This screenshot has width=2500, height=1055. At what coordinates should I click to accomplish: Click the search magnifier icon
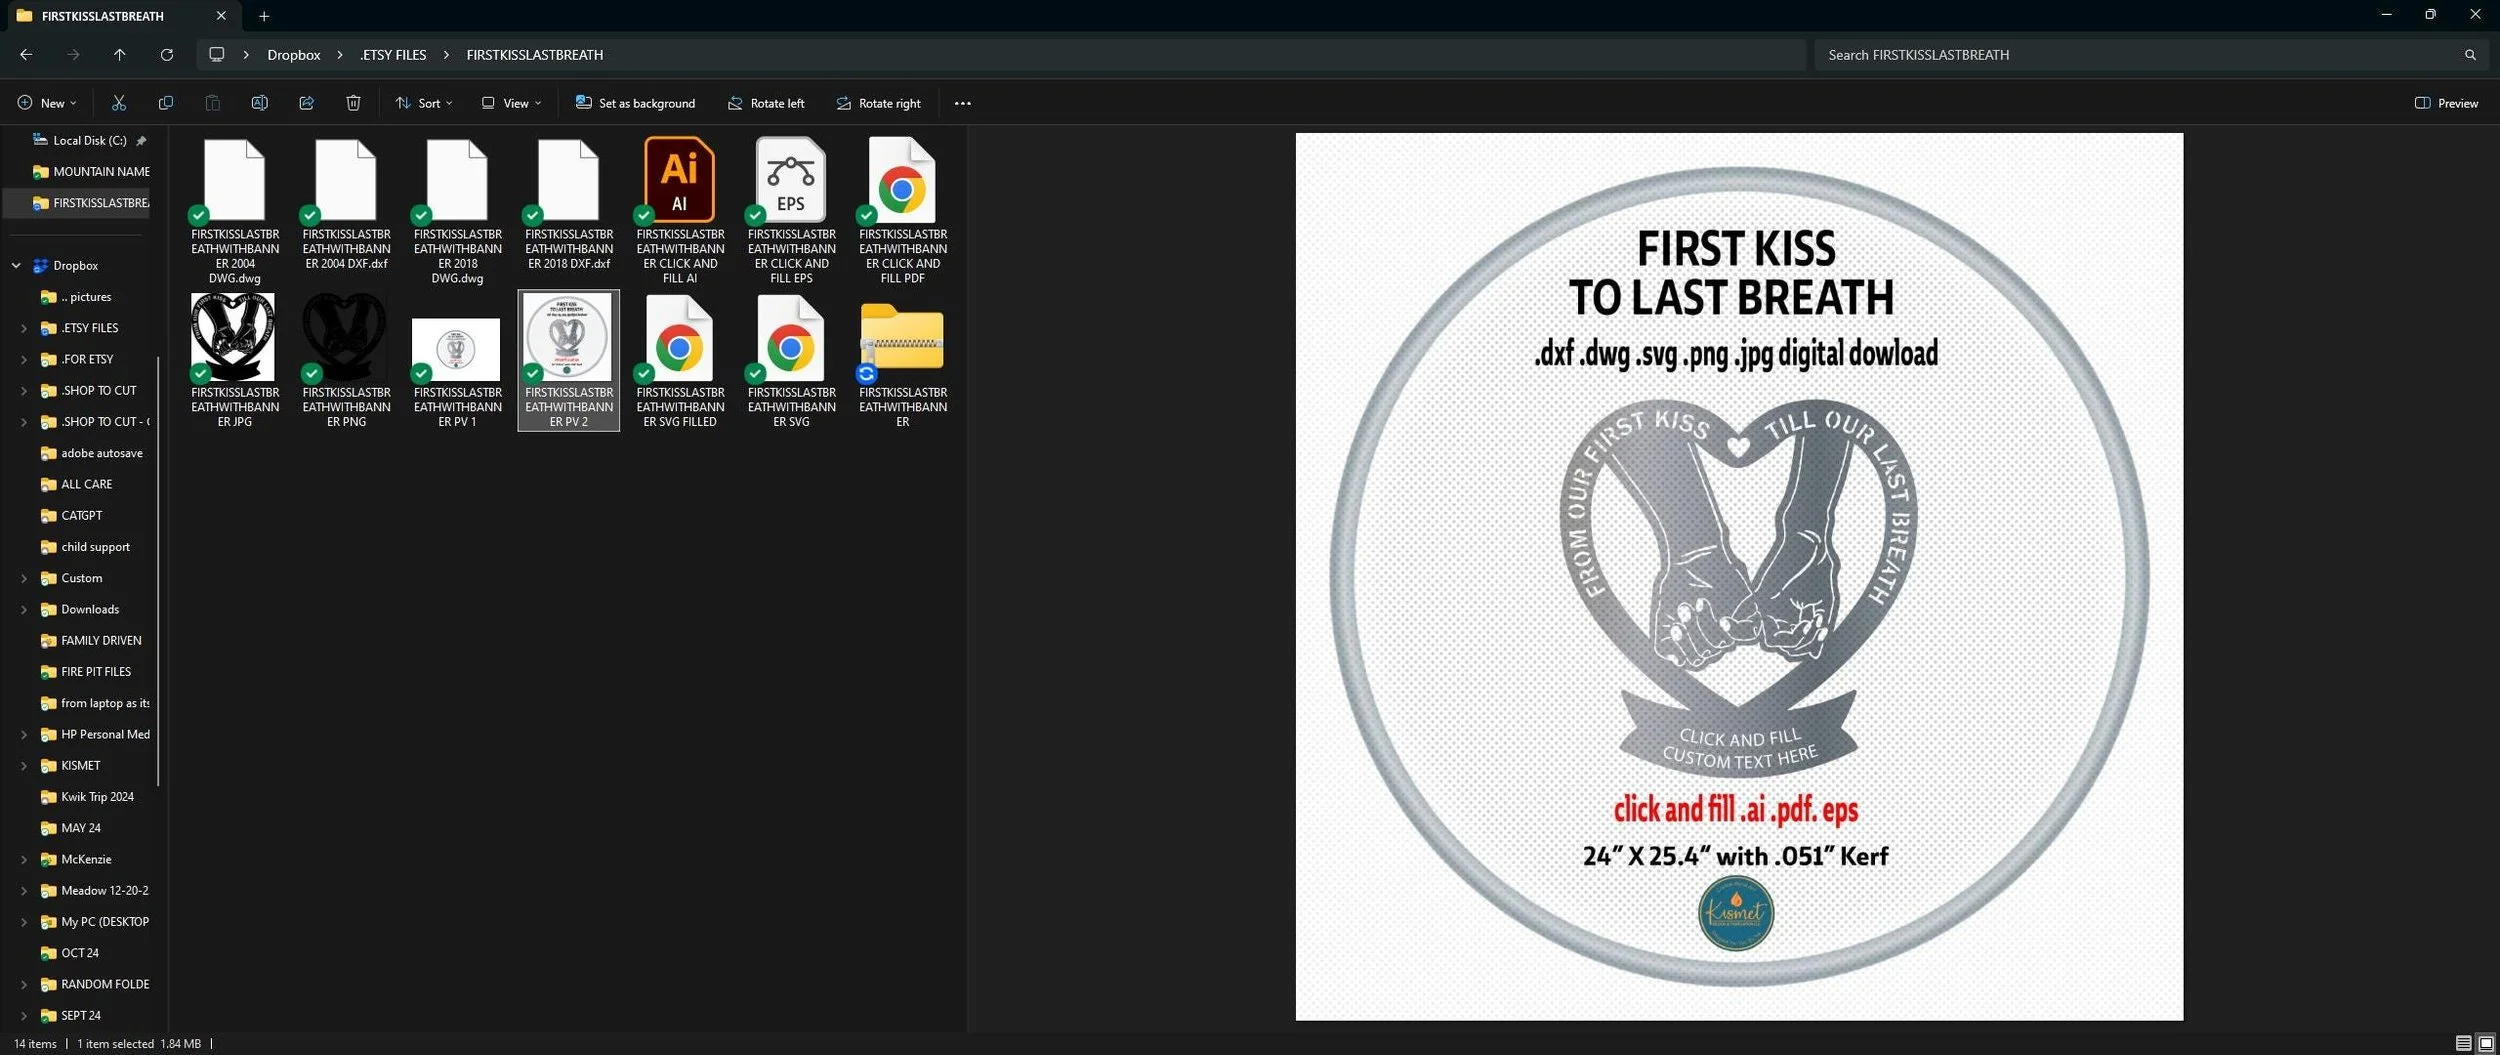click(x=2470, y=55)
